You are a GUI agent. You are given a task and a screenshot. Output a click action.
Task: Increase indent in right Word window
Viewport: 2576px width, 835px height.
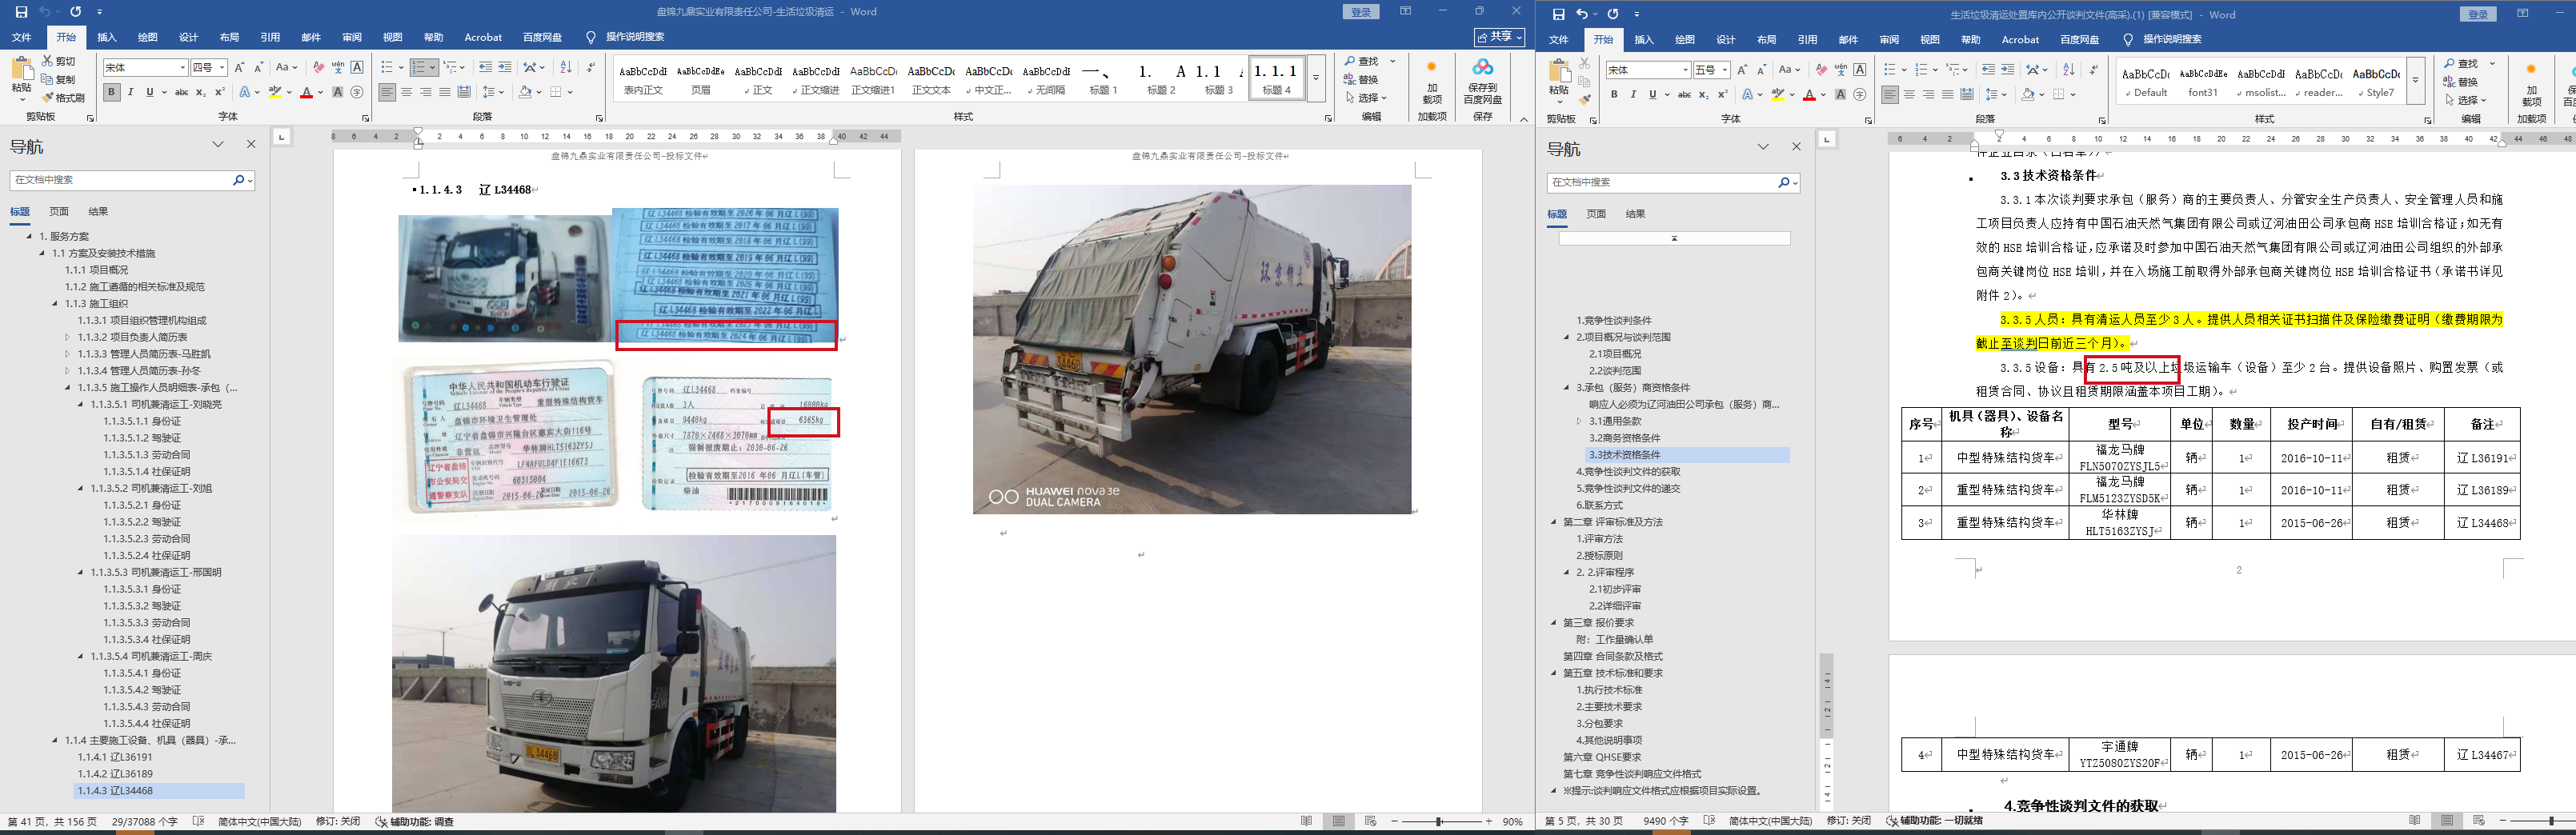[2008, 69]
